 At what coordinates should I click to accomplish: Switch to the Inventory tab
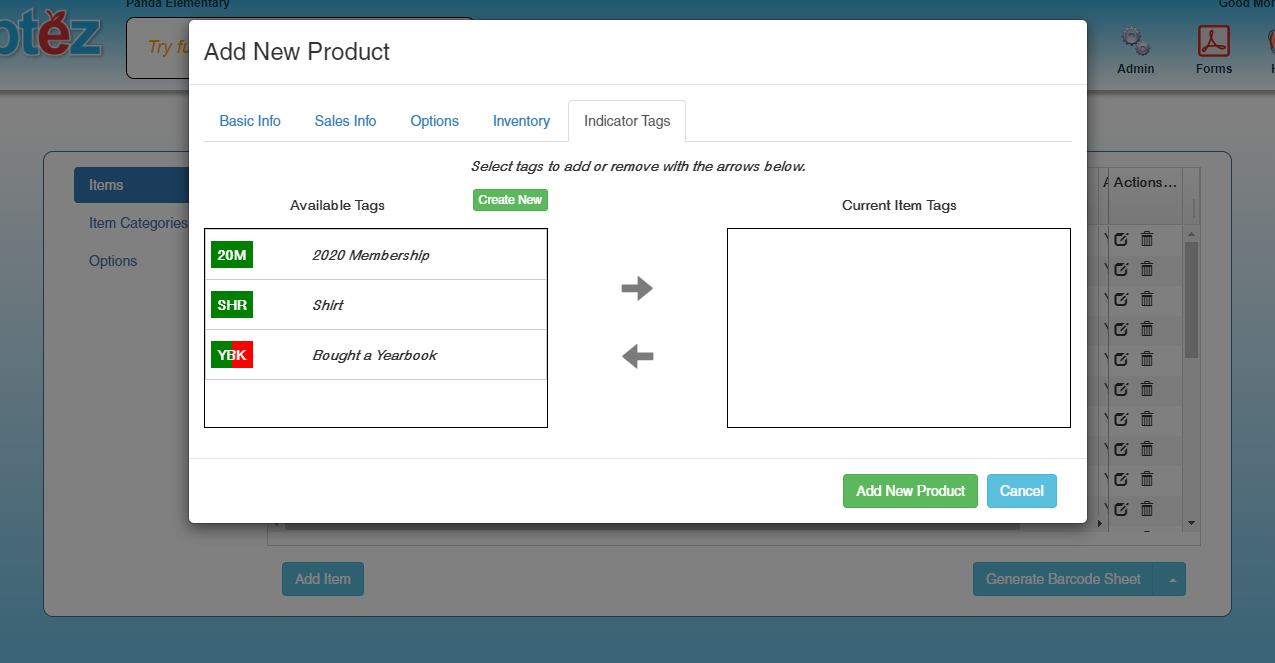coord(521,121)
